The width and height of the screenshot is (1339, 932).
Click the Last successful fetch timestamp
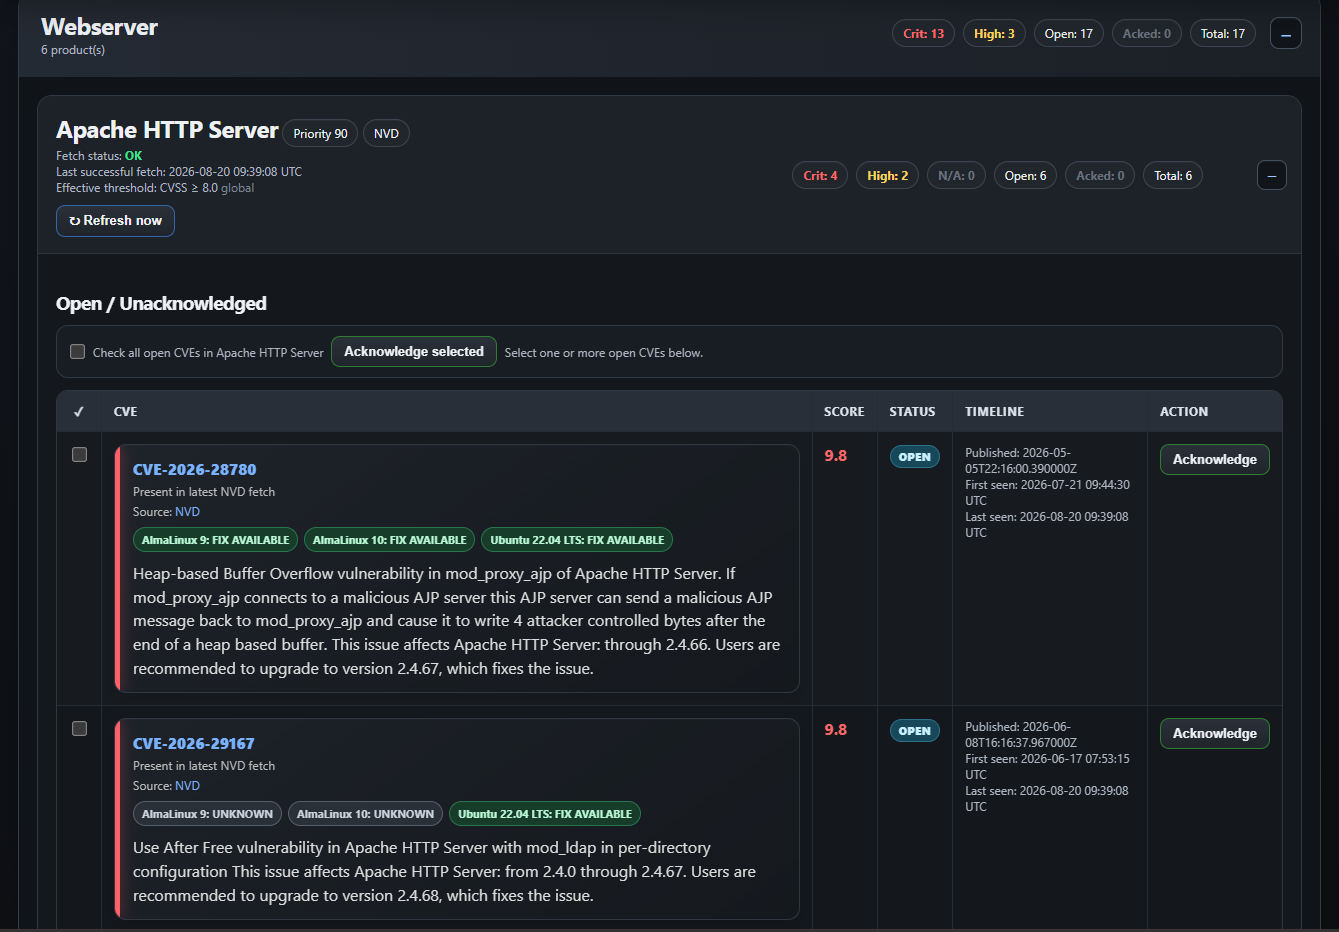coord(179,172)
